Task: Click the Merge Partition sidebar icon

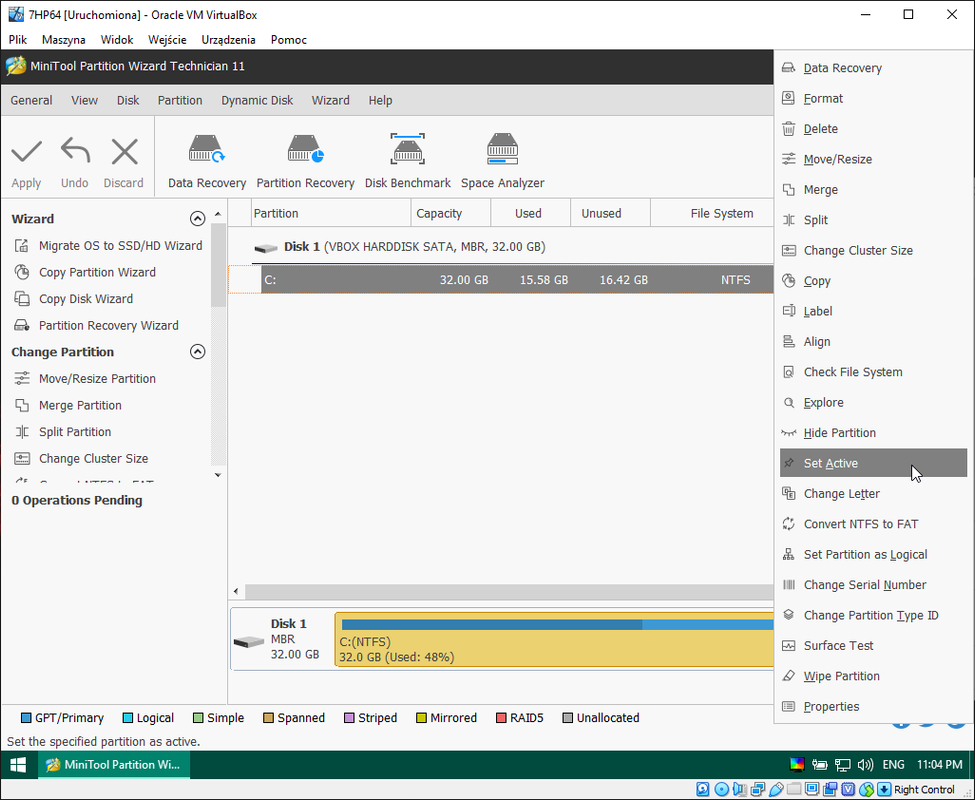Action: (x=22, y=405)
